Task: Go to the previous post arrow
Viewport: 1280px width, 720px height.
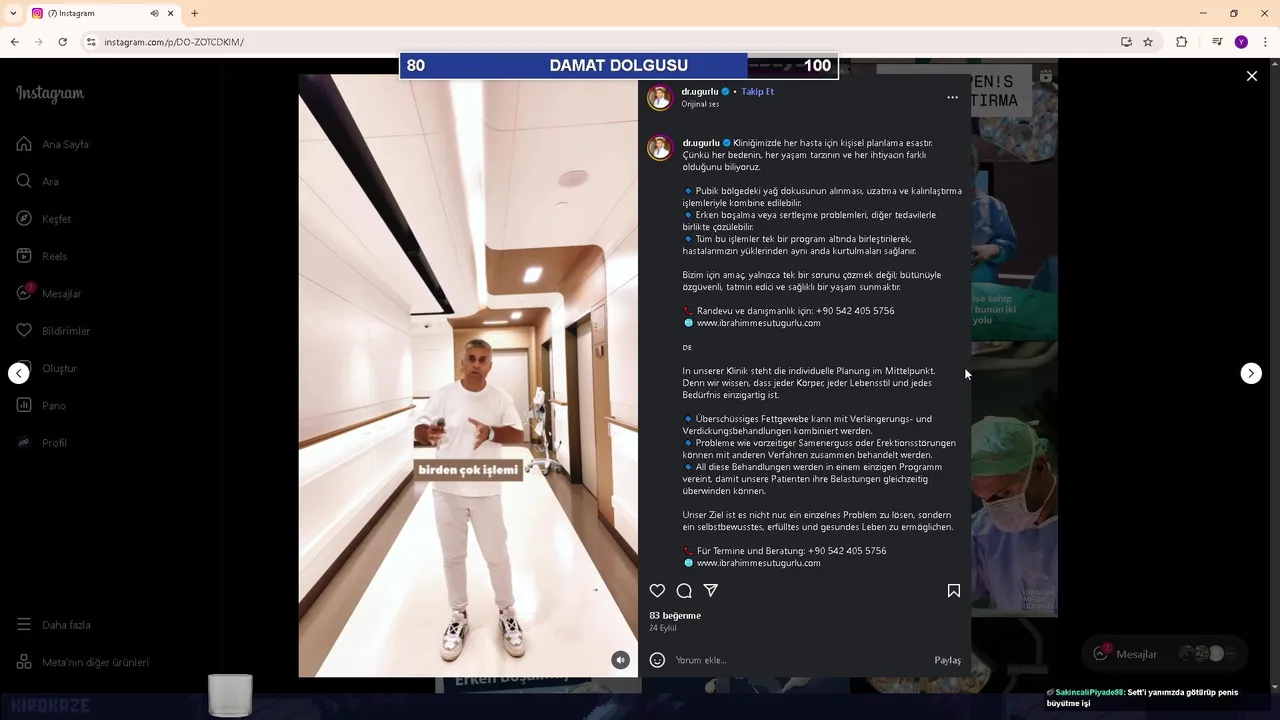Action: pos(19,373)
